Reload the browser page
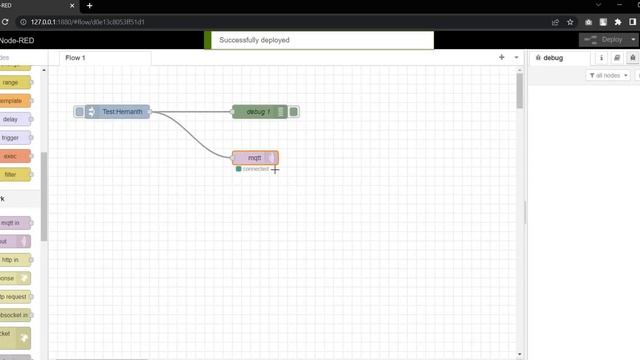Screen dimensions: 640x360 5,22
